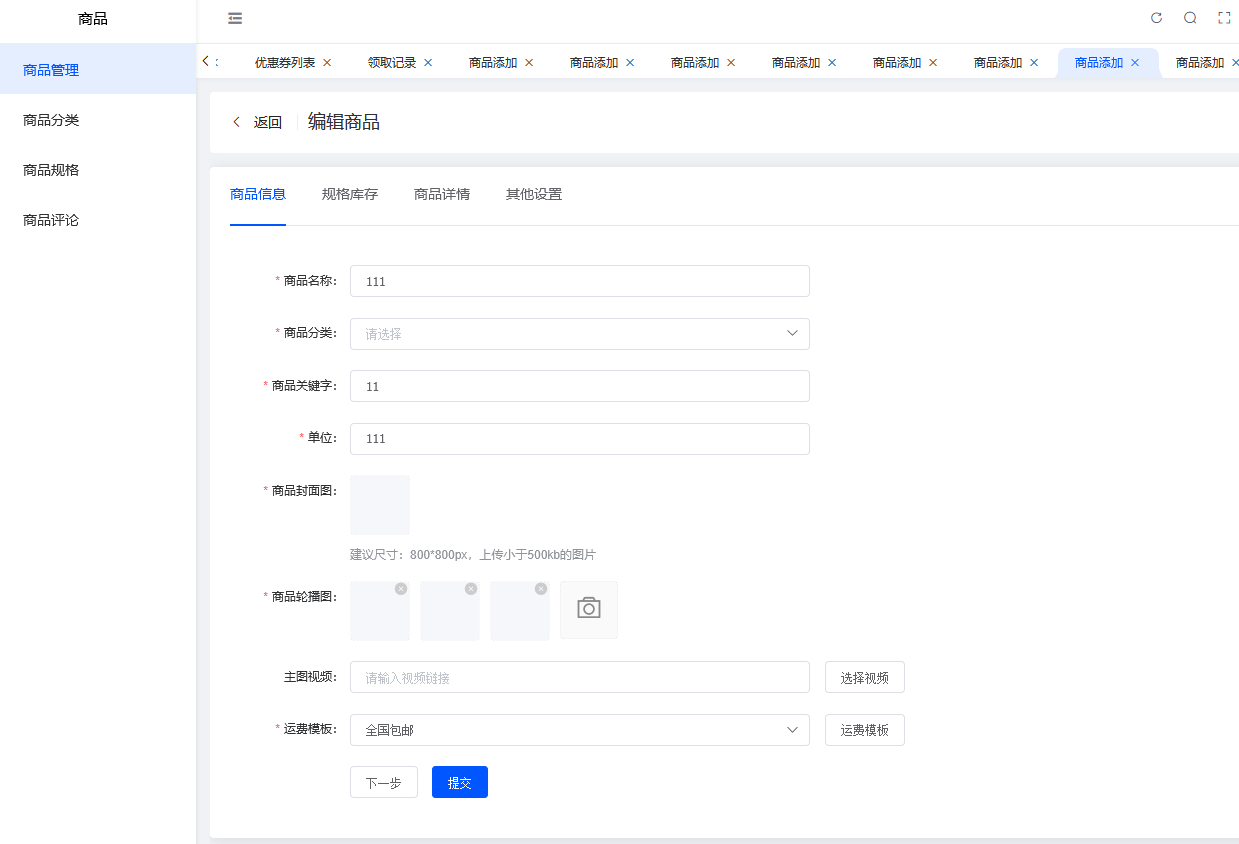Go to 商品分类 in the sidebar

click(x=98, y=120)
